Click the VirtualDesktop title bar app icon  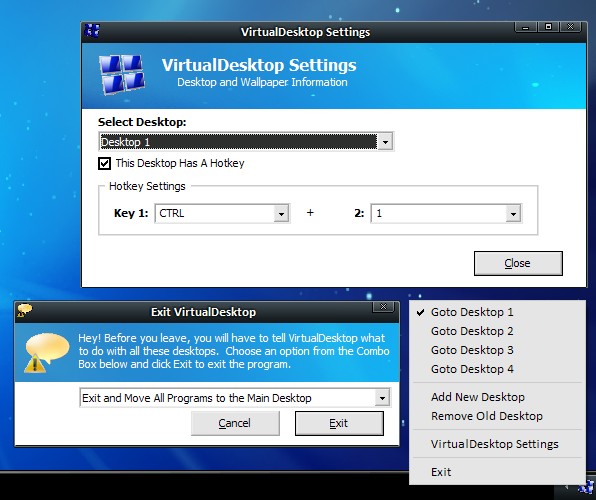click(92, 31)
